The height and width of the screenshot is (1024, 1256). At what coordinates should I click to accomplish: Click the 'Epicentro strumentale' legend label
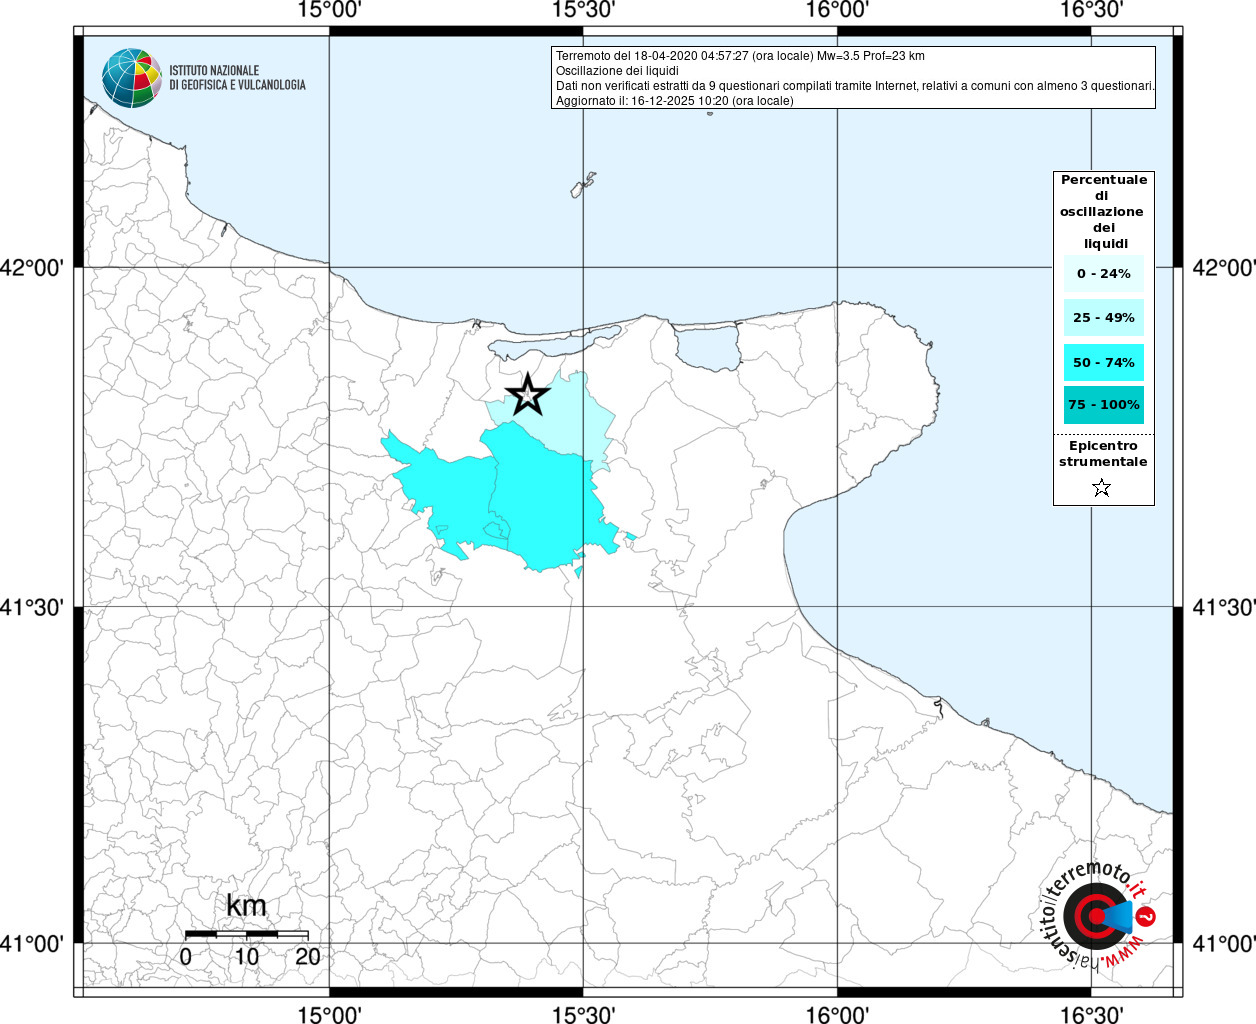[x=1103, y=453]
